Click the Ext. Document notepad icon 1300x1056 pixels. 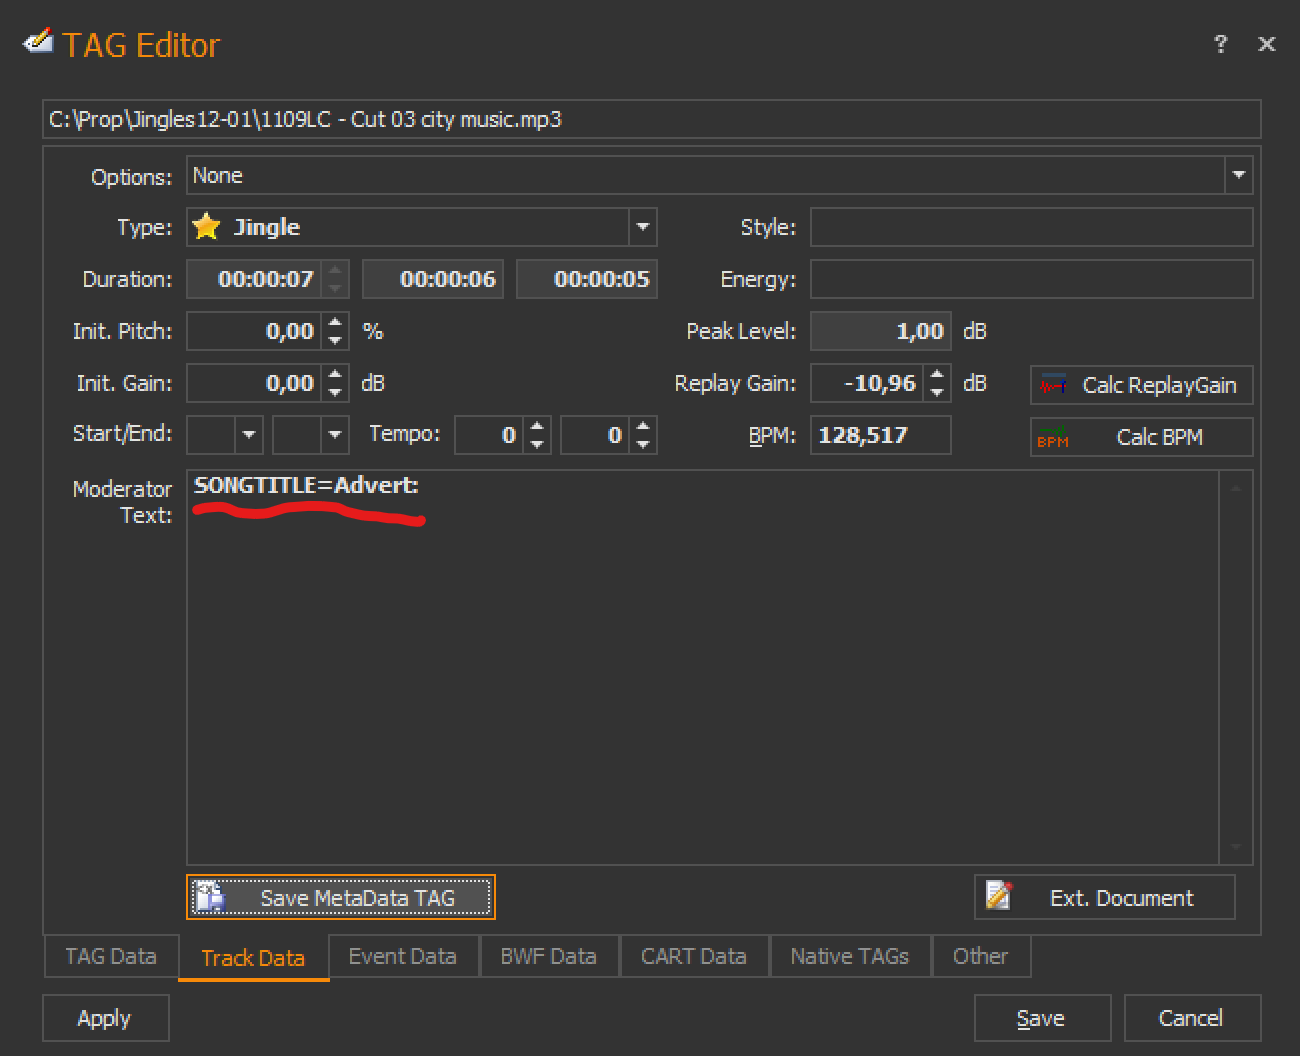point(999,897)
